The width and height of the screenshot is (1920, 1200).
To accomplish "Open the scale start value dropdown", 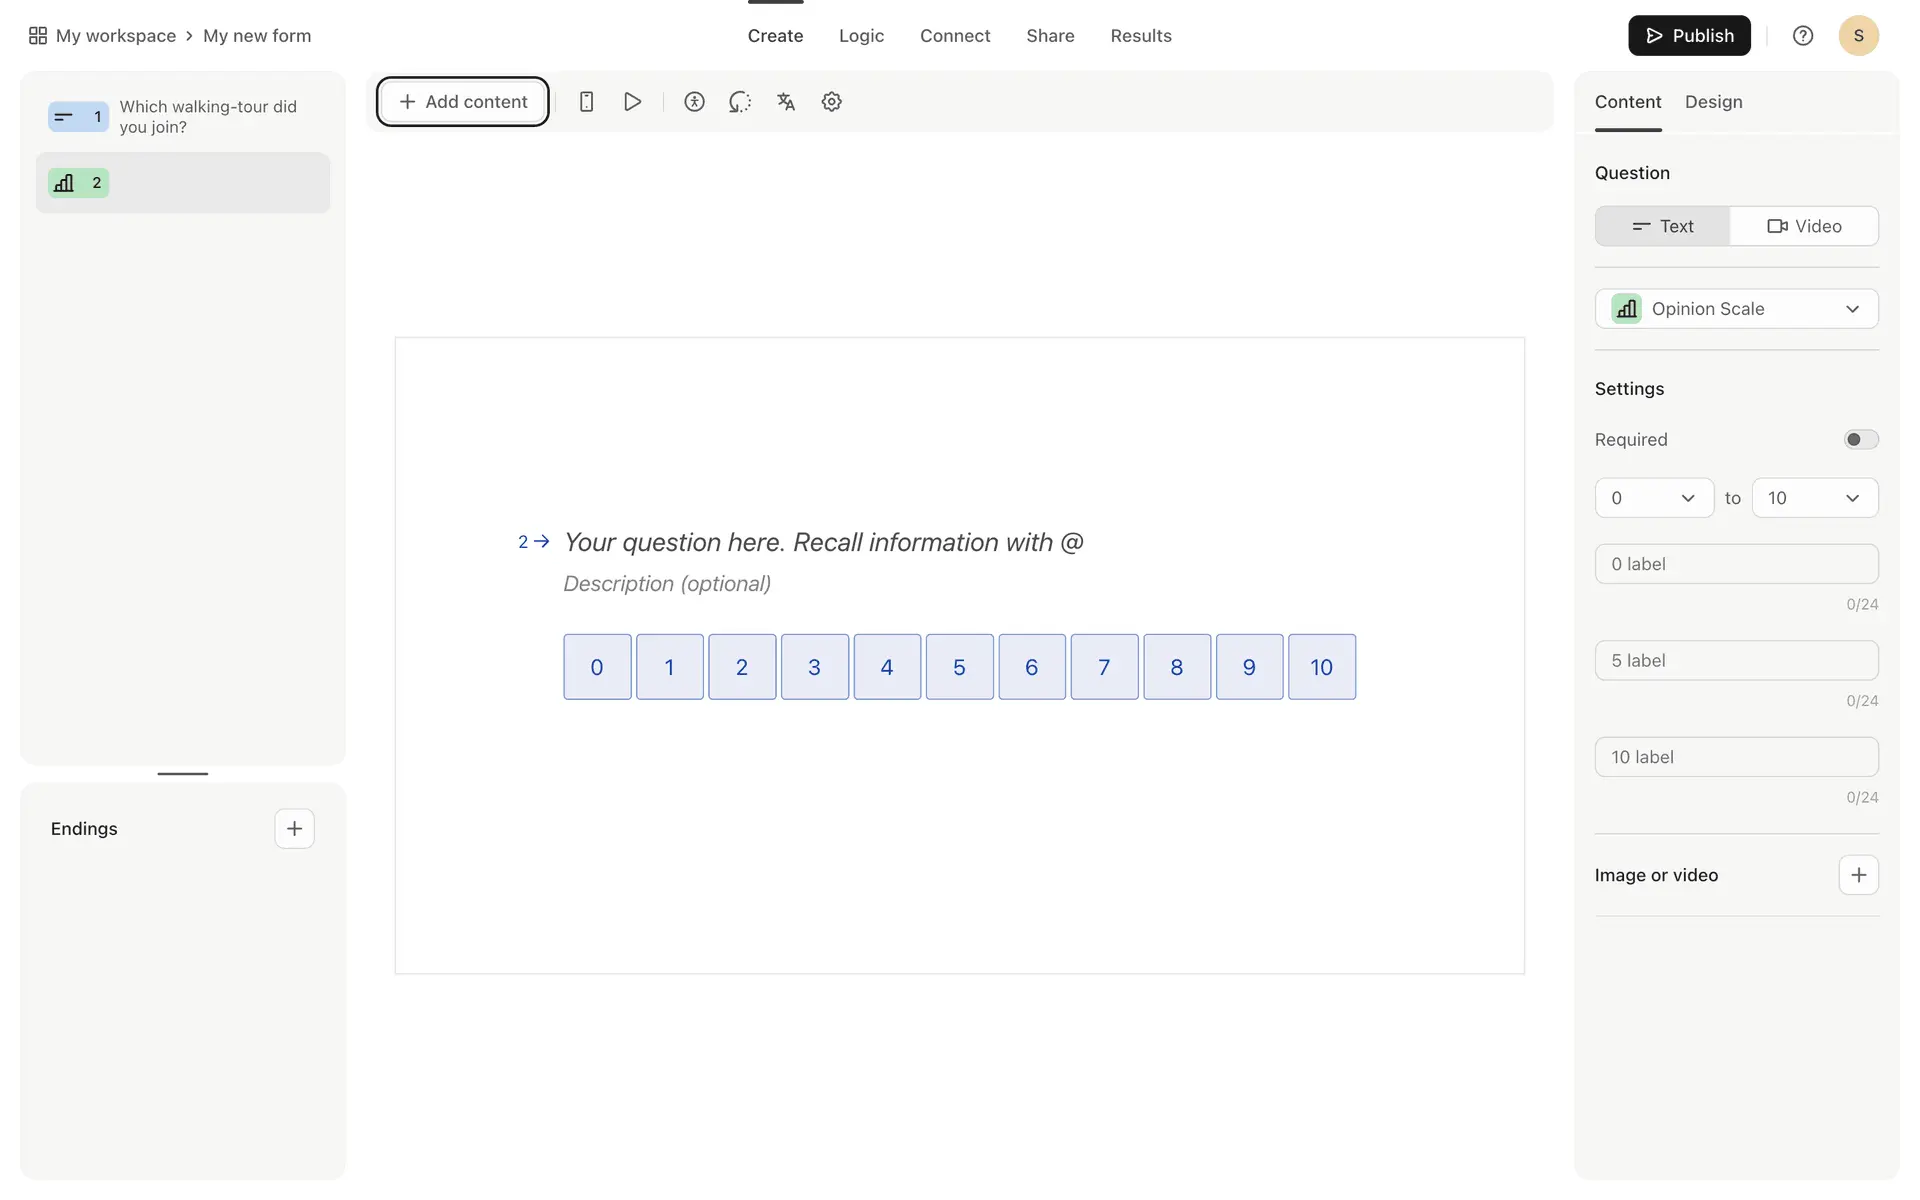I will click(x=1653, y=498).
